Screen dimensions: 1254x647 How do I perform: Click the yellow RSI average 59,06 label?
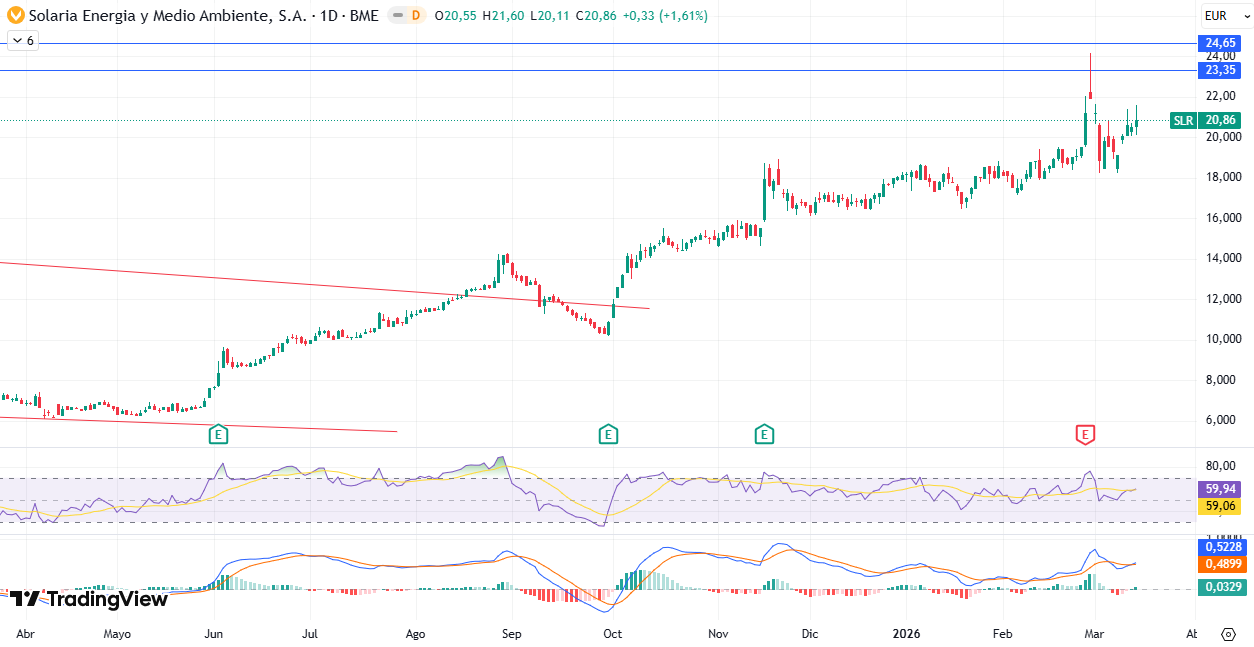point(1221,506)
